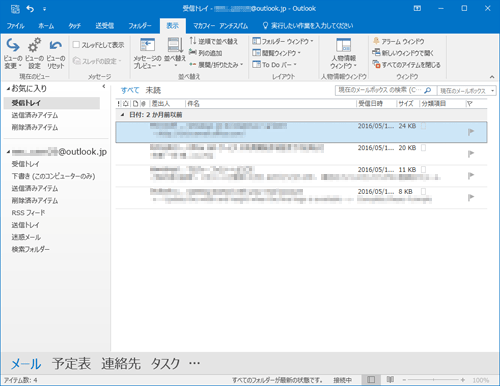Click send/receive icon in quick access toolbar
Viewport: 500px width, 386px height.
pyautogui.click(x=15, y=9)
